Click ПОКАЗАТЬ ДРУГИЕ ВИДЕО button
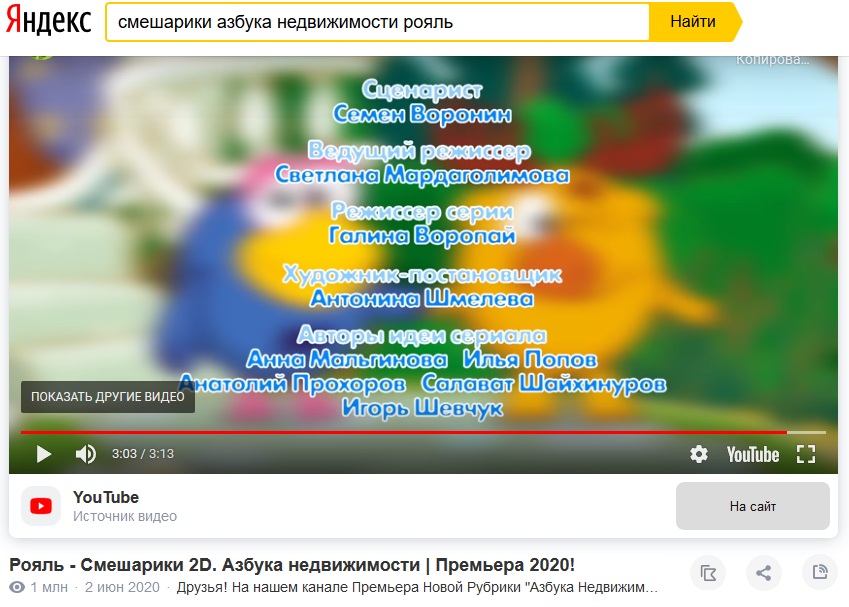Viewport: 849px width, 607px height. 108,397
